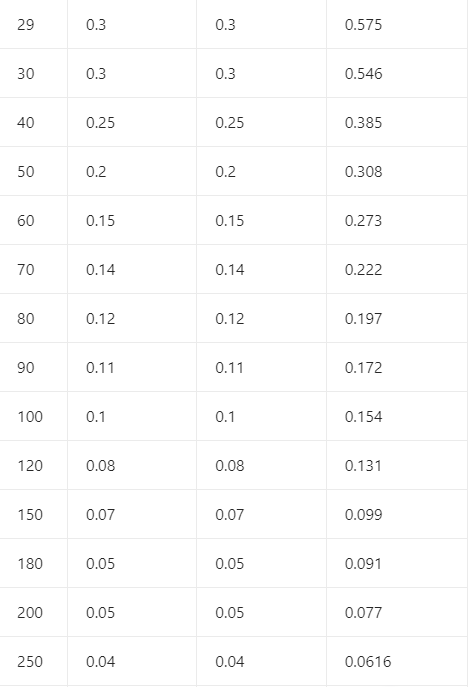This screenshot has height=687, width=468.
Task: Select the 0.172 value cell
Action: coord(397,368)
